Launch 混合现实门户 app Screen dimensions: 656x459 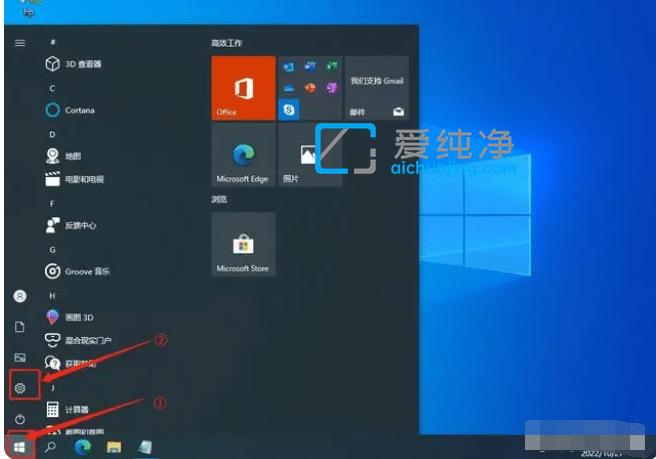pyautogui.click(x=78, y=340)
